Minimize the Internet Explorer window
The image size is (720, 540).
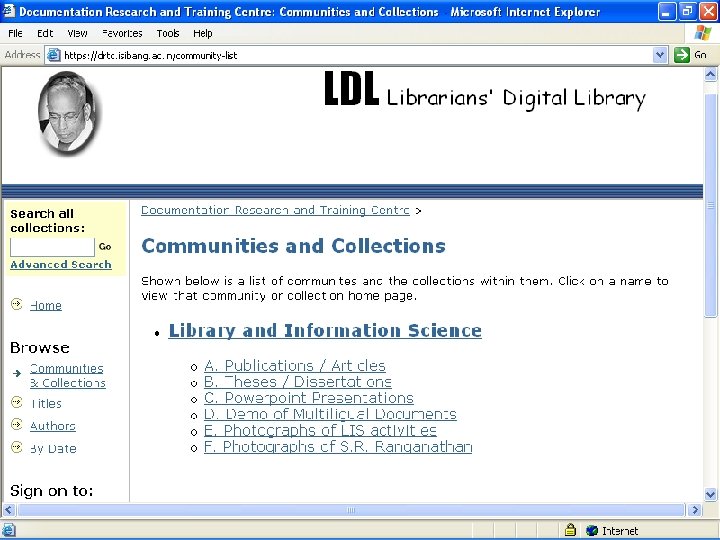coord(666,11)
